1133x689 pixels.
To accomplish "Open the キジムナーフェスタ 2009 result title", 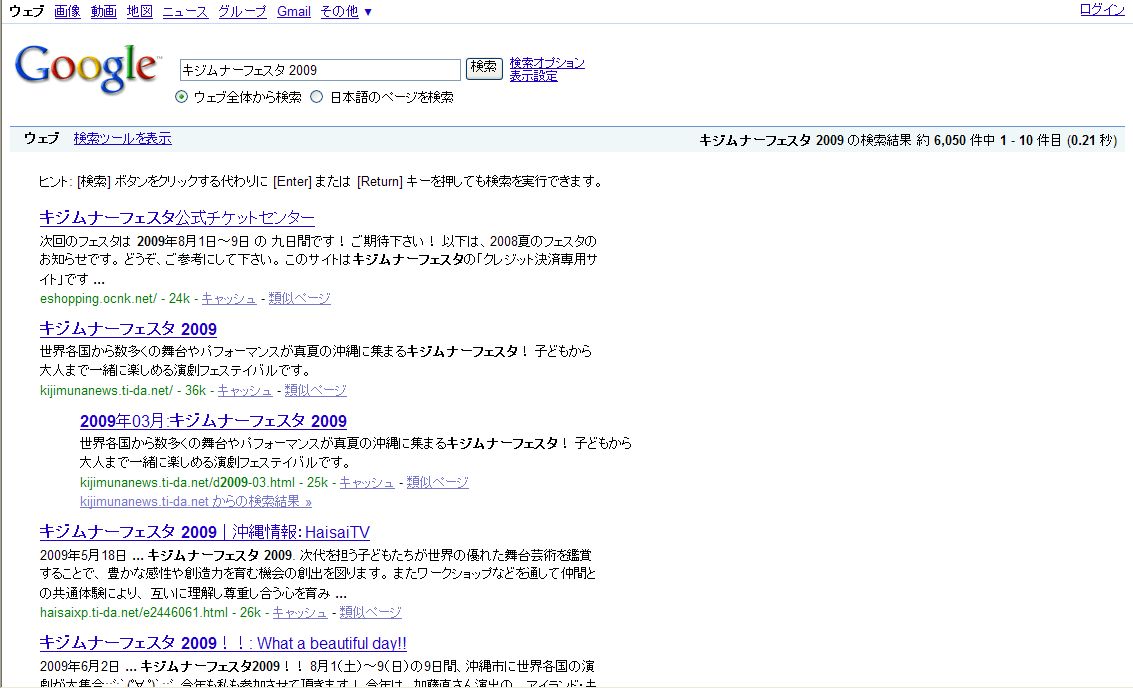I will 128,329.
